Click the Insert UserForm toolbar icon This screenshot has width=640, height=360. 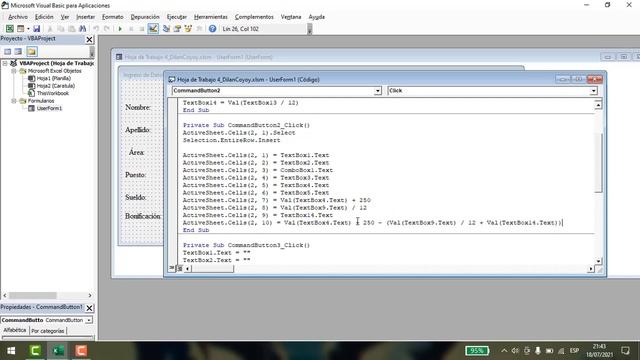tap(20, 29)
